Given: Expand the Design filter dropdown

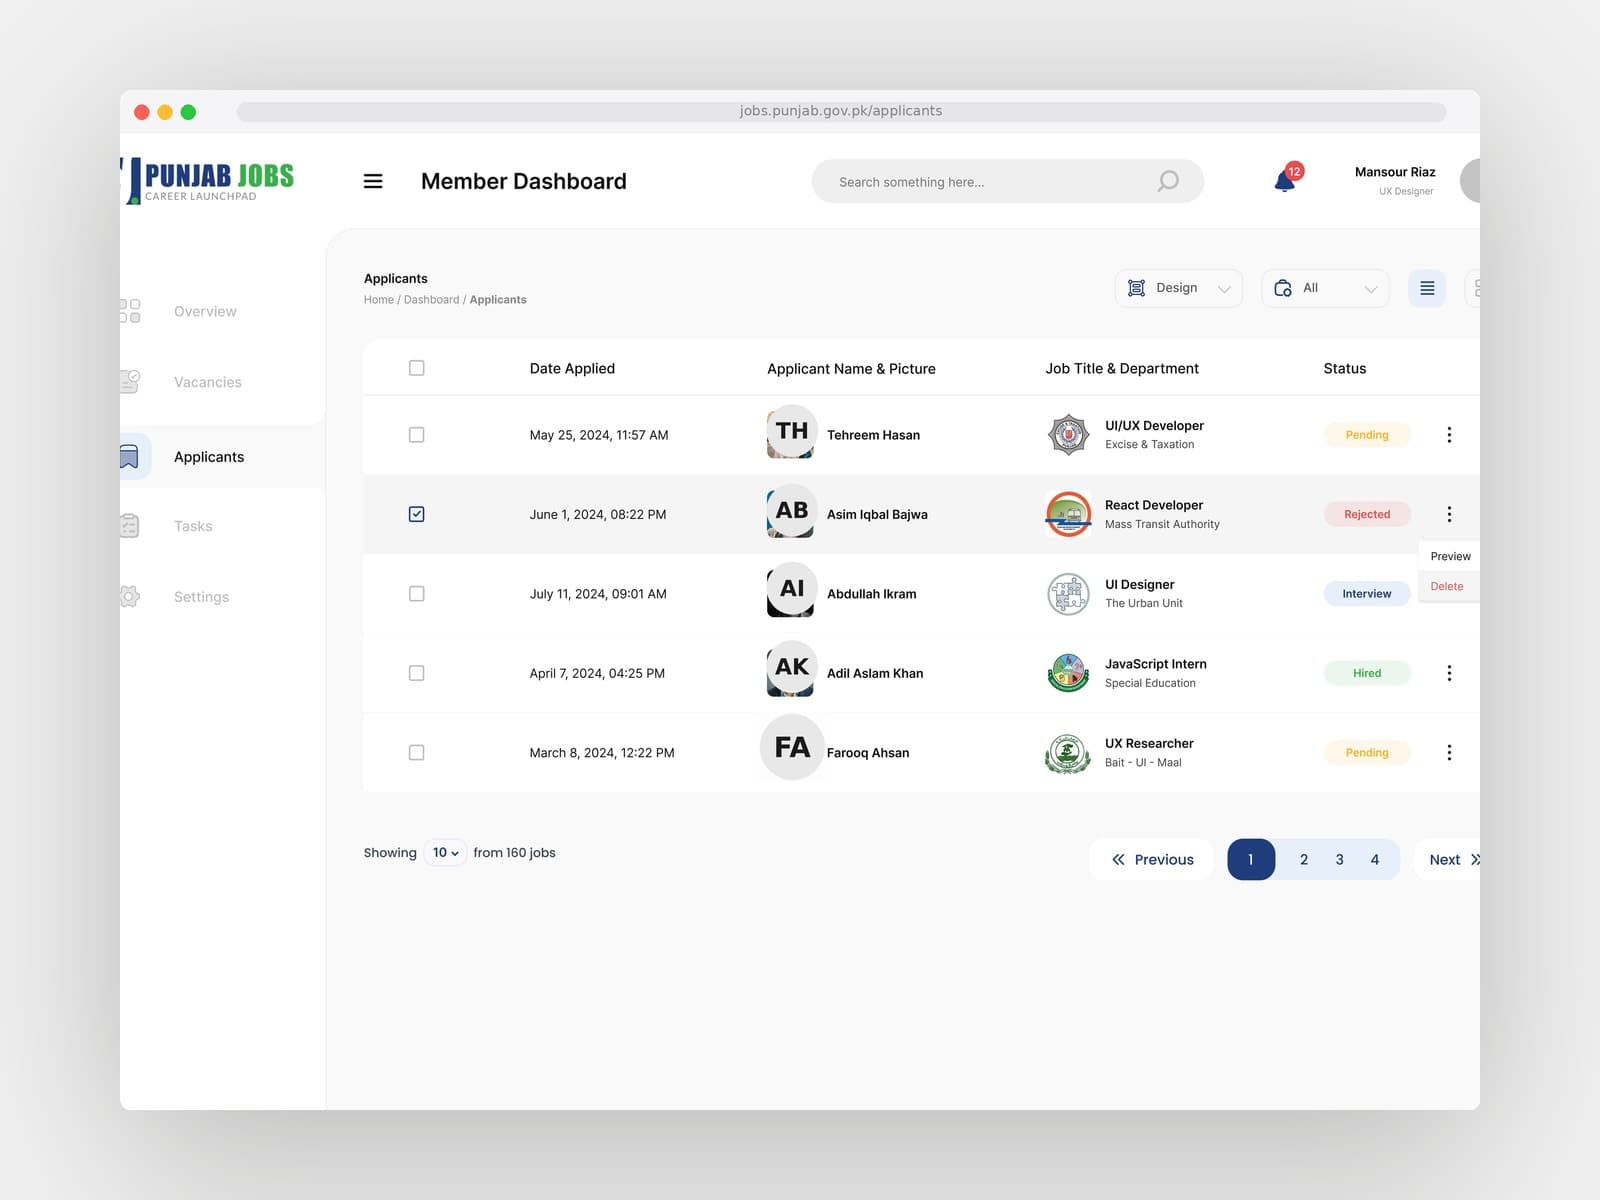Looking at the screenshot, I should 1179,288.
